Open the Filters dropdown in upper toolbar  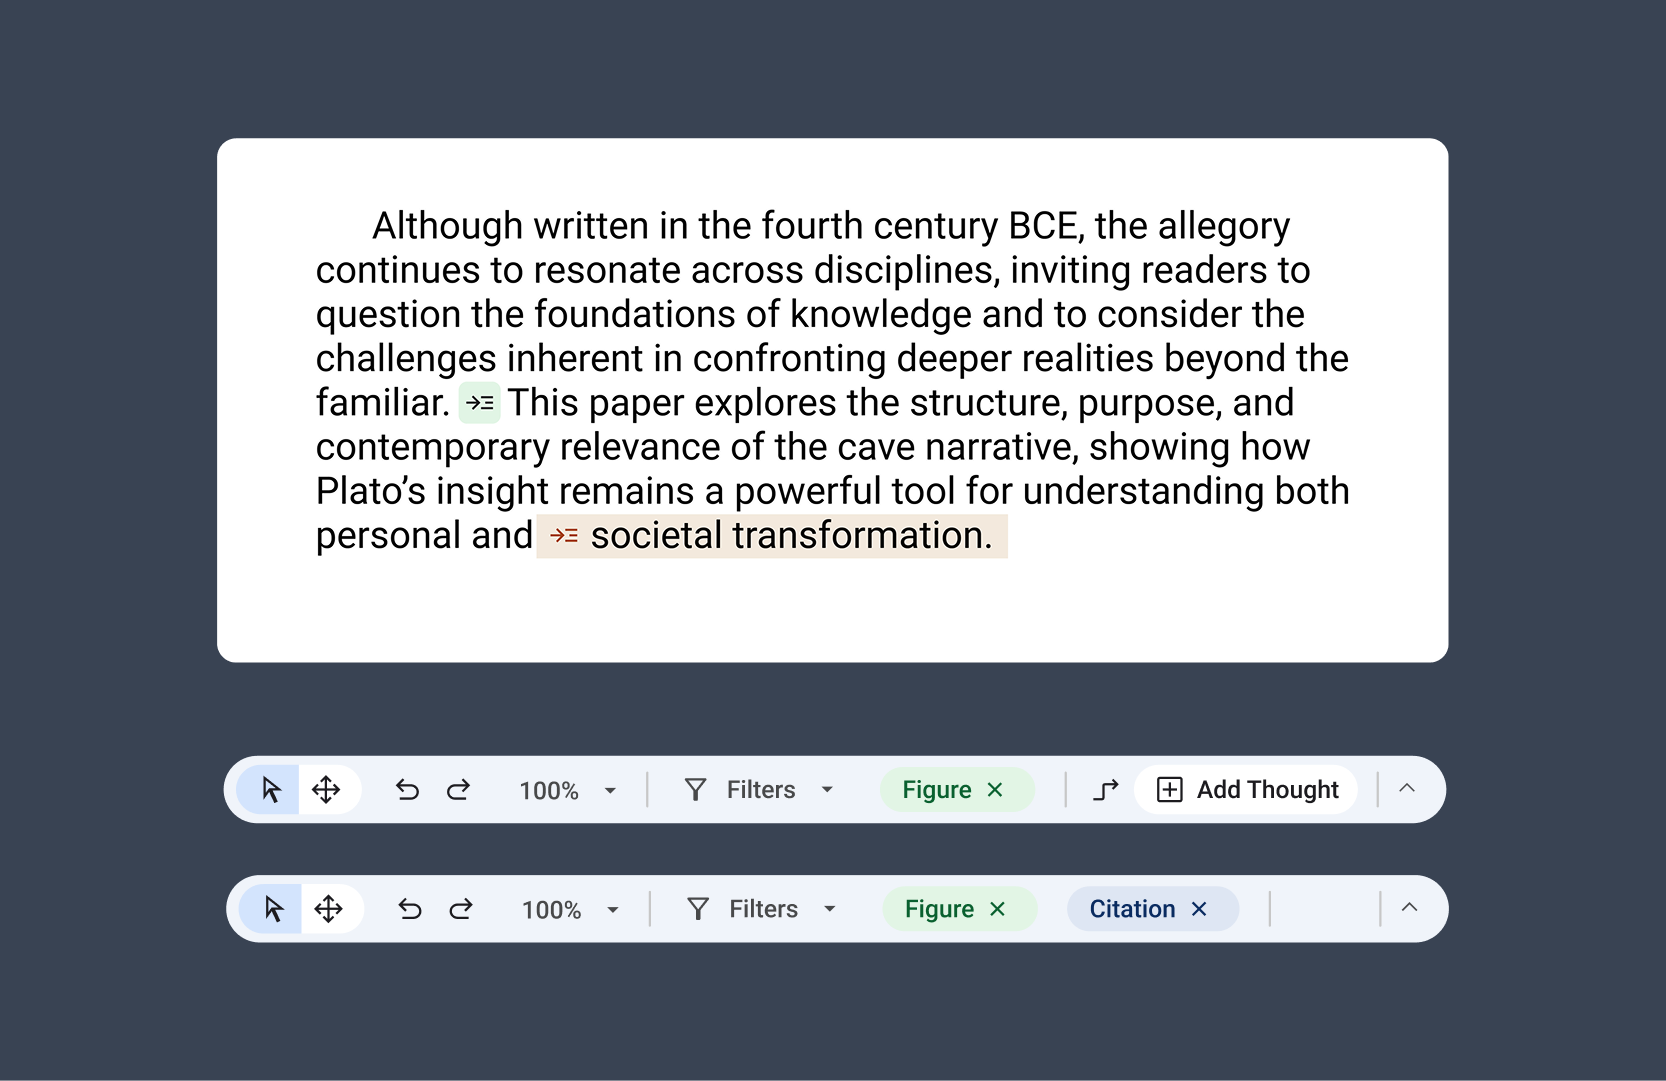(x=760, y=790)
